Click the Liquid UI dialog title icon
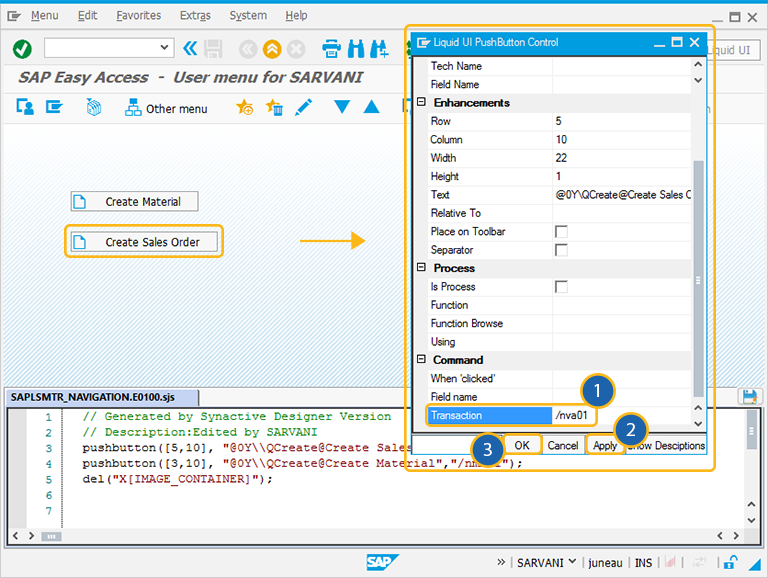This screenshot has height=578, width=768. (423, 43)
